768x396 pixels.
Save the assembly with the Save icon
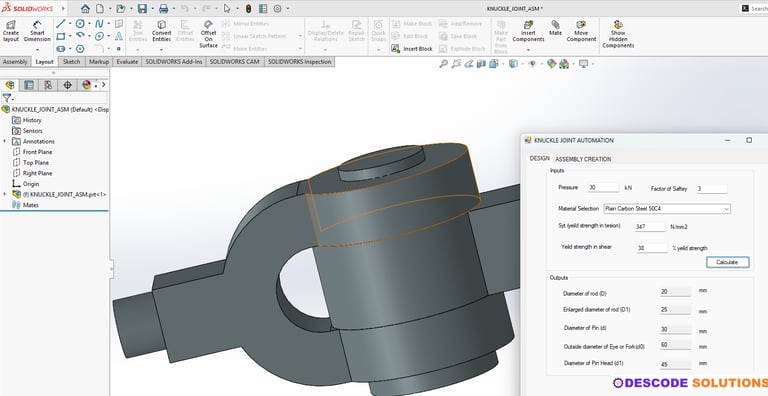point(142,8)
